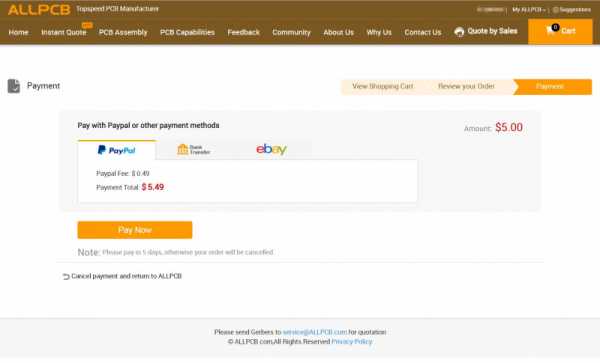Select the eBay payment option
This screenshot has height=363, width=600.
[271, 149]
